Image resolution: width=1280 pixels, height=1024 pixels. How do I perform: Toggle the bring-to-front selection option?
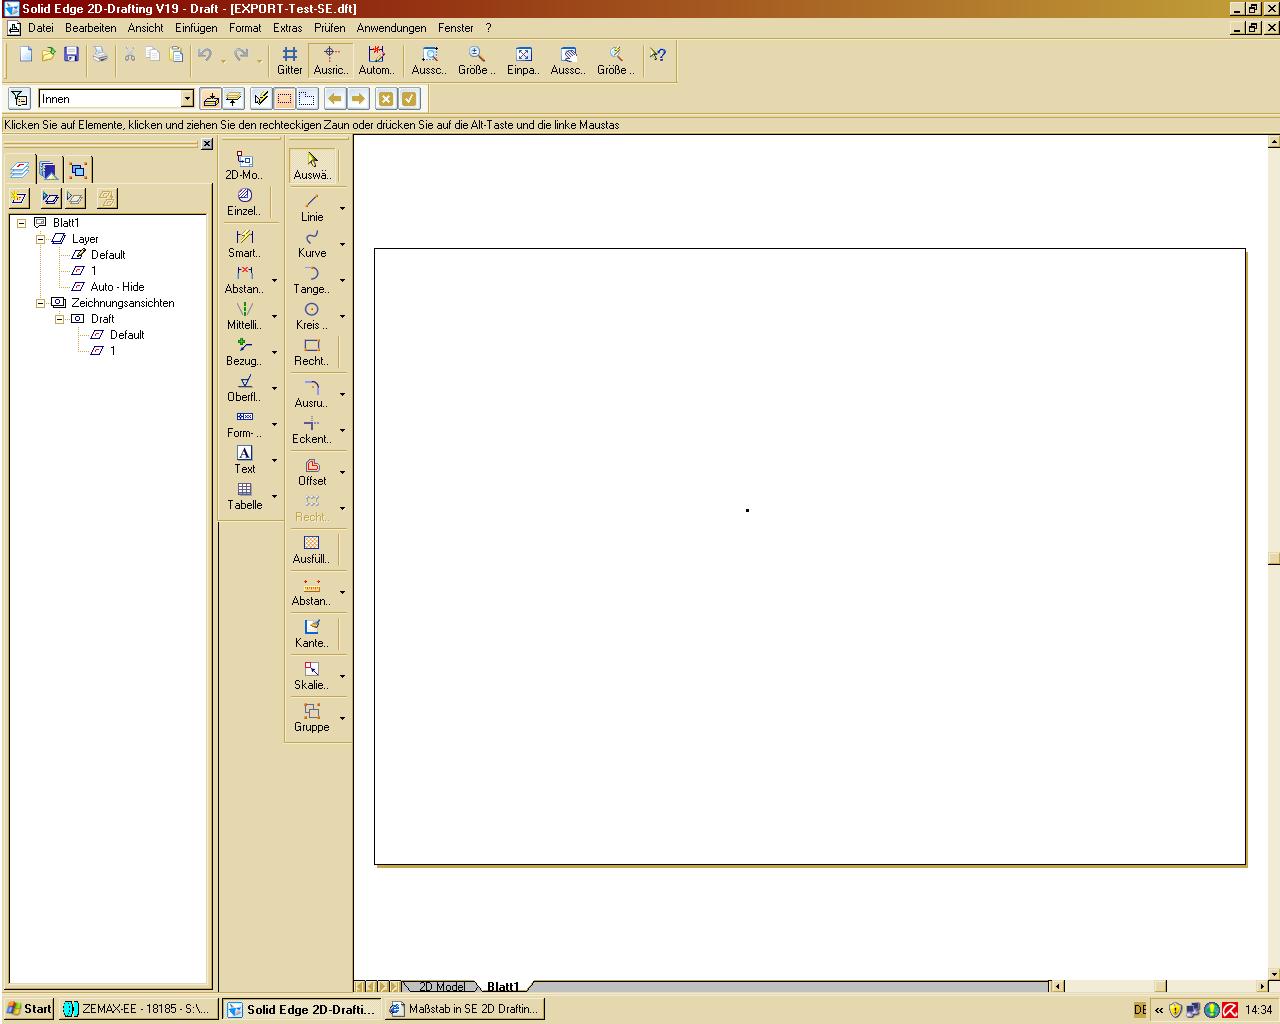pos(211,99)
